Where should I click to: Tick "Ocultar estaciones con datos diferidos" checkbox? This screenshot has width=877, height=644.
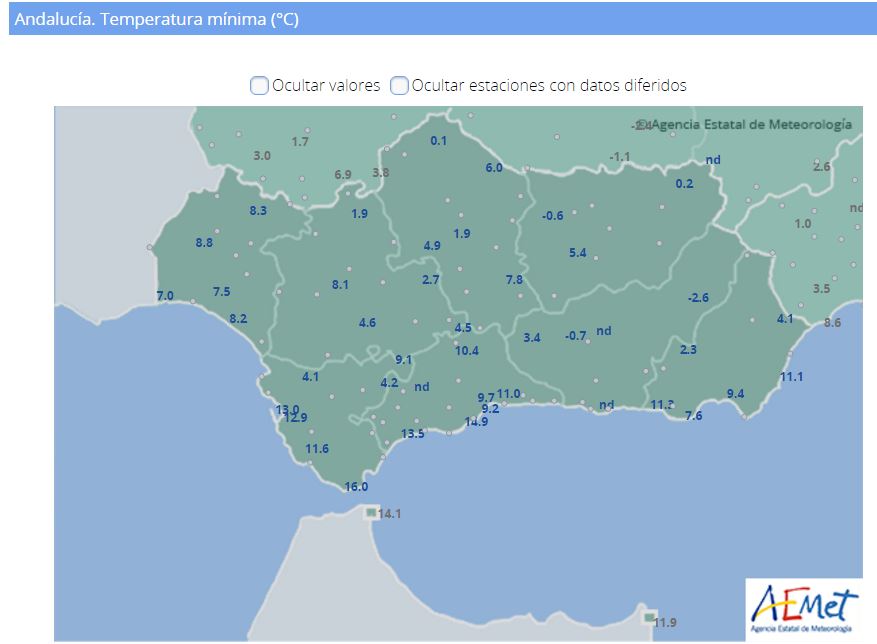399,86
